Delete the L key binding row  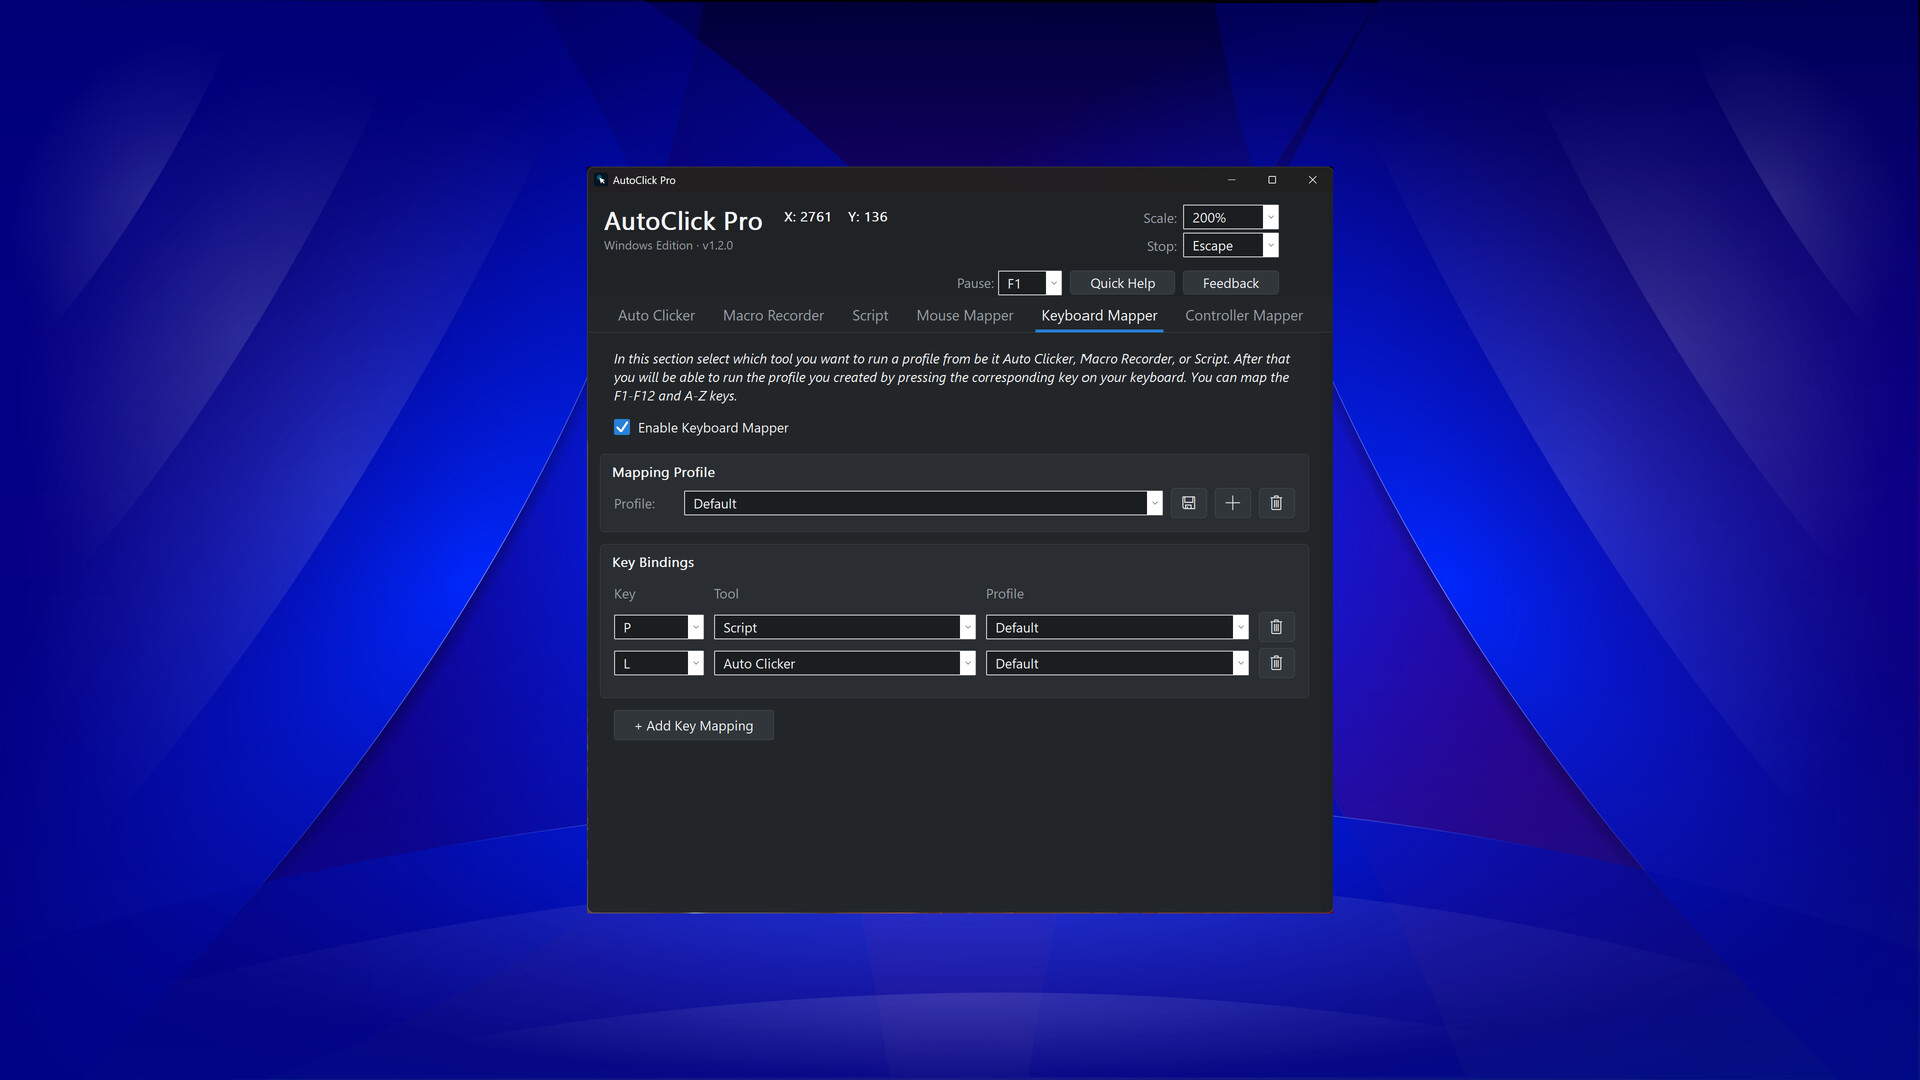(x=1276, y=663)
